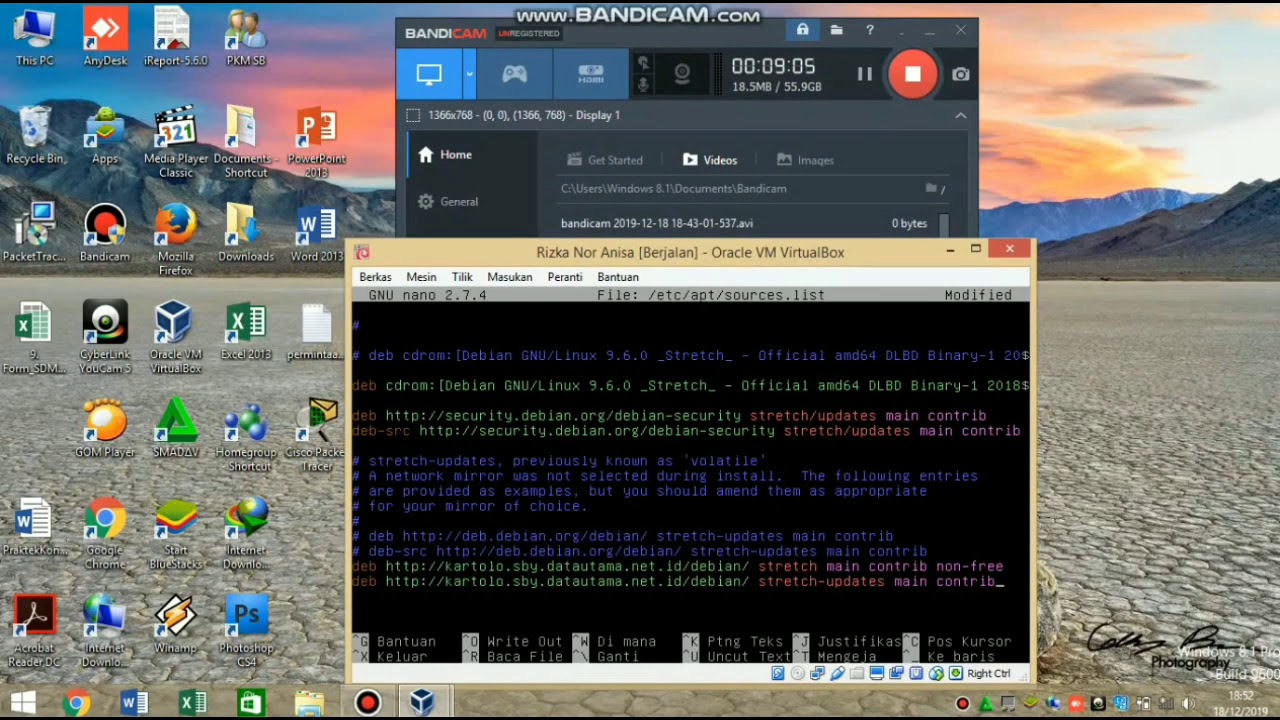
Task: Select Bandicam game recording mode
Action: [514, 74]
